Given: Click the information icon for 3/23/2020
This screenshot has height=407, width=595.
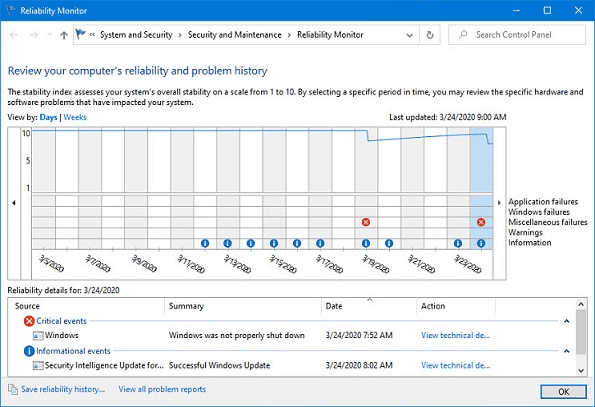Looking at the screenshot, I should pyautogui.click(x=458, y=244).
